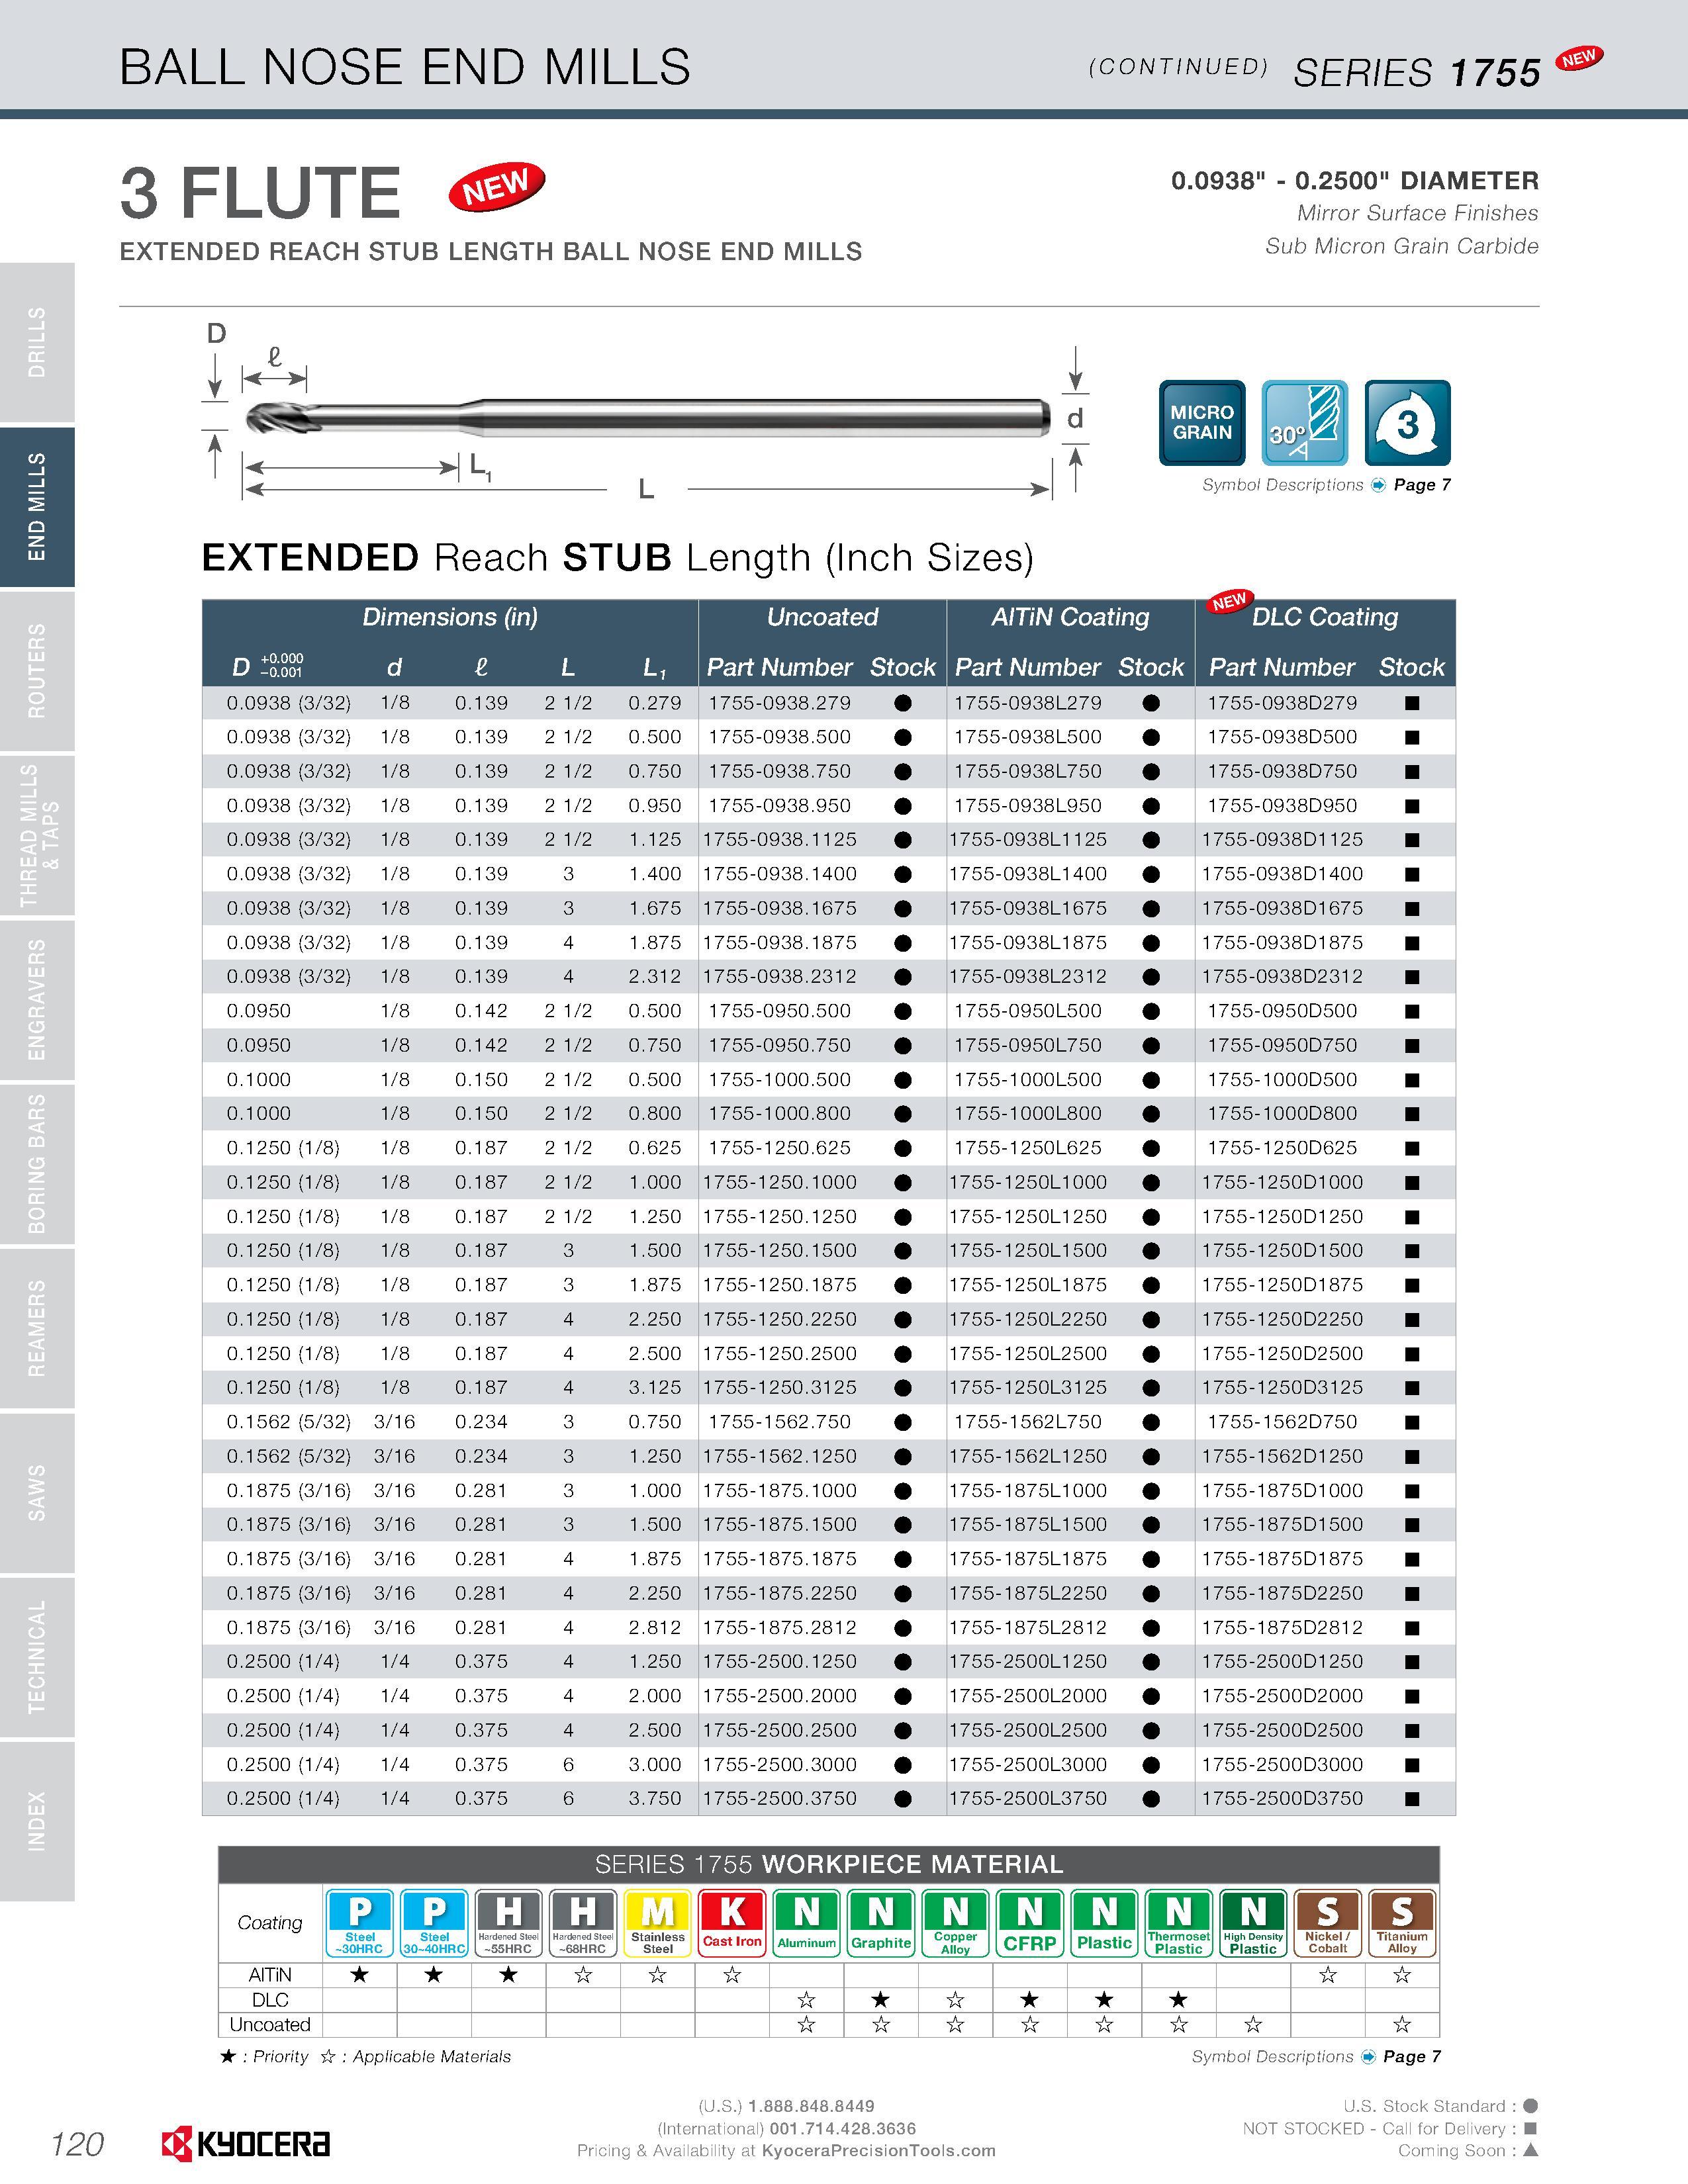Click the Micro Grain feature icon
Screen dimensions: 1688x2184
pos(1201,423)
